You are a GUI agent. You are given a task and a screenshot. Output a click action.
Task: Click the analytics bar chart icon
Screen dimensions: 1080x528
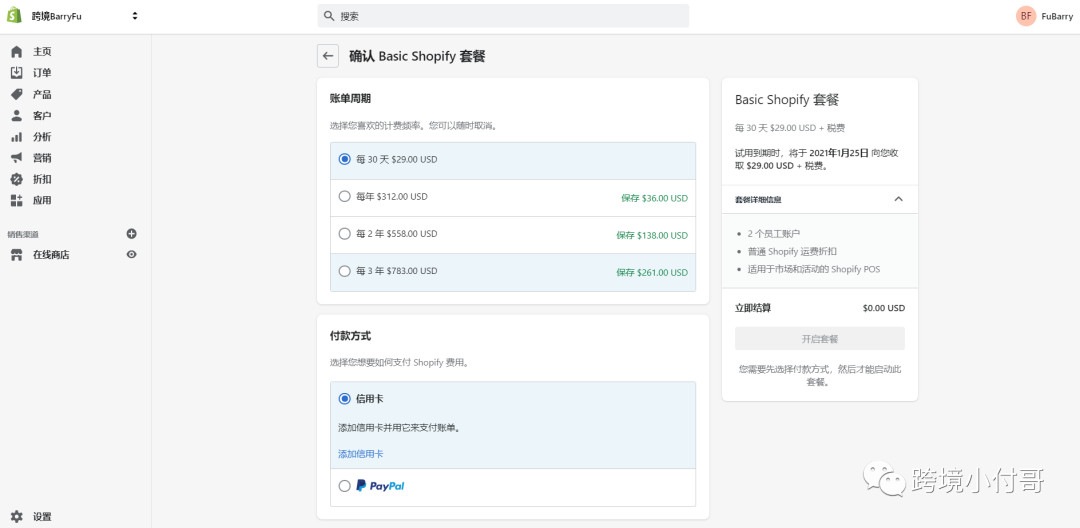[x=17, y=137]
